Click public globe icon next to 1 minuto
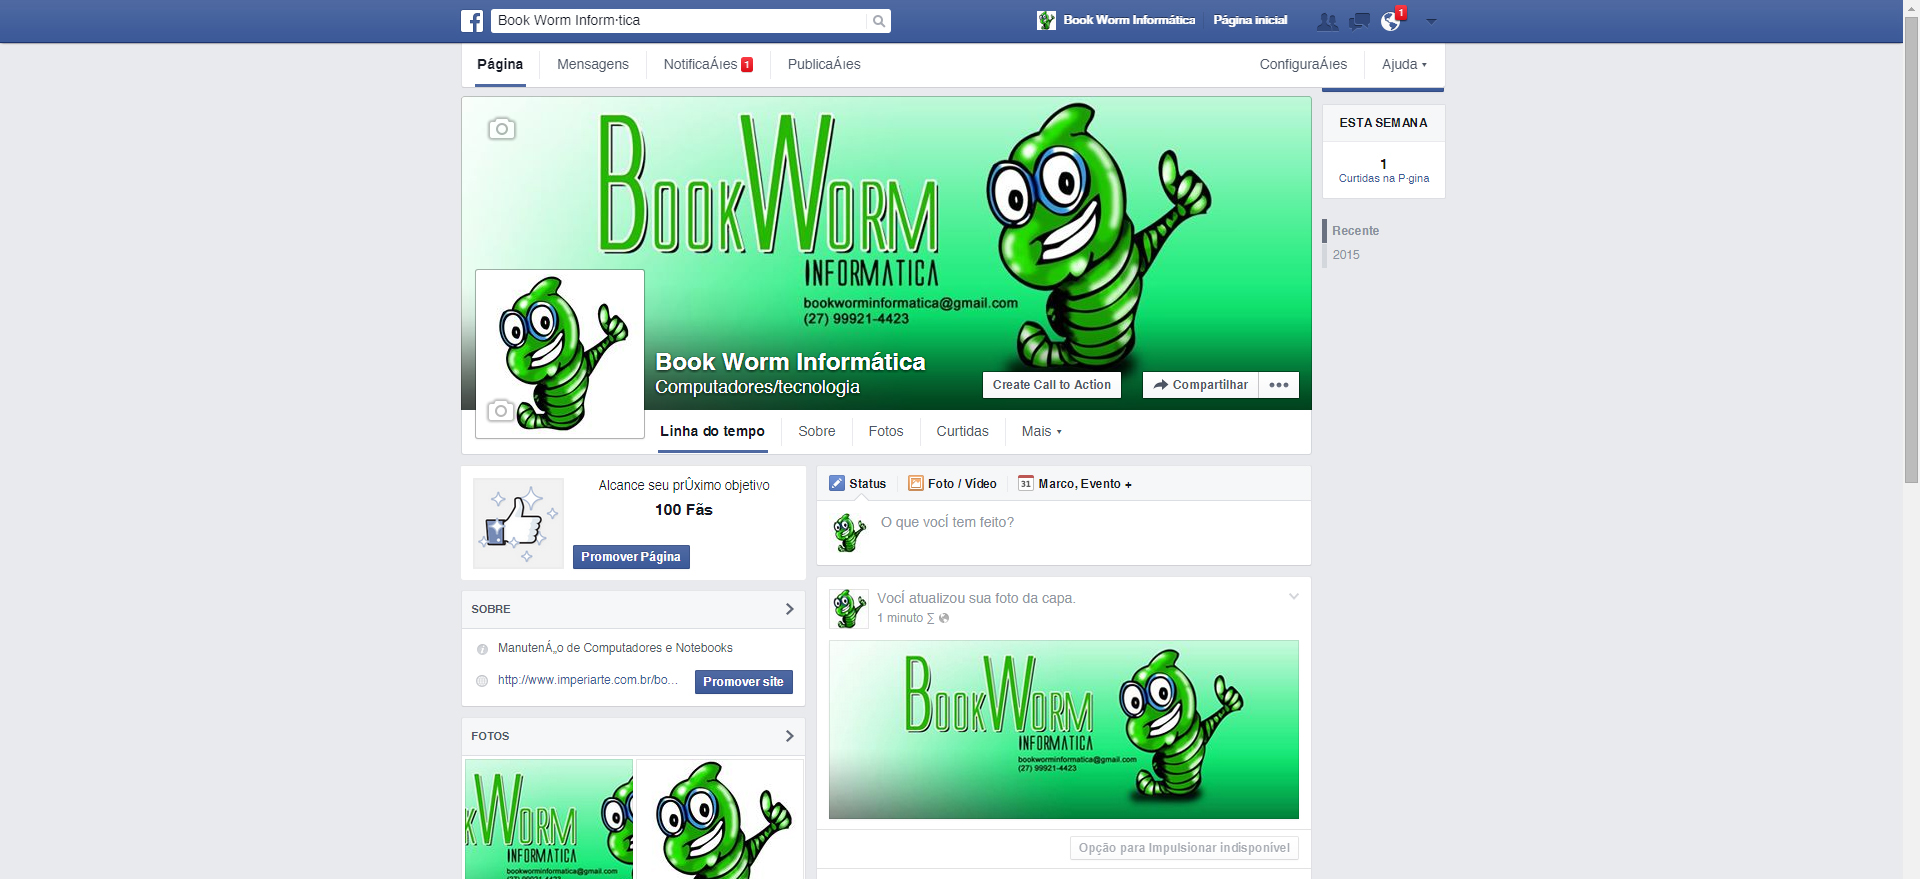1920x879 pixels. [944, 618]
